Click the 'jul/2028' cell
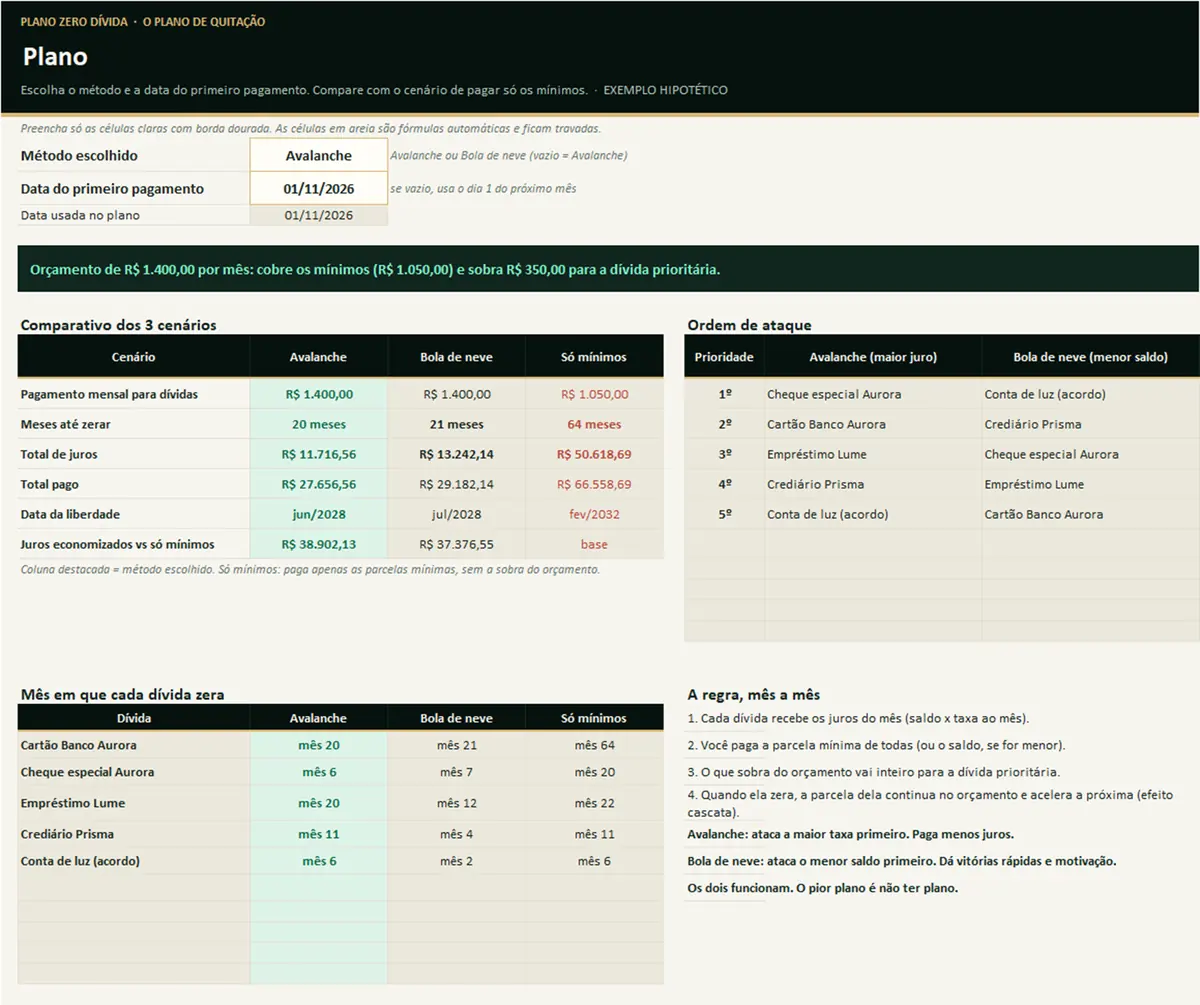 tap(456, 514)
